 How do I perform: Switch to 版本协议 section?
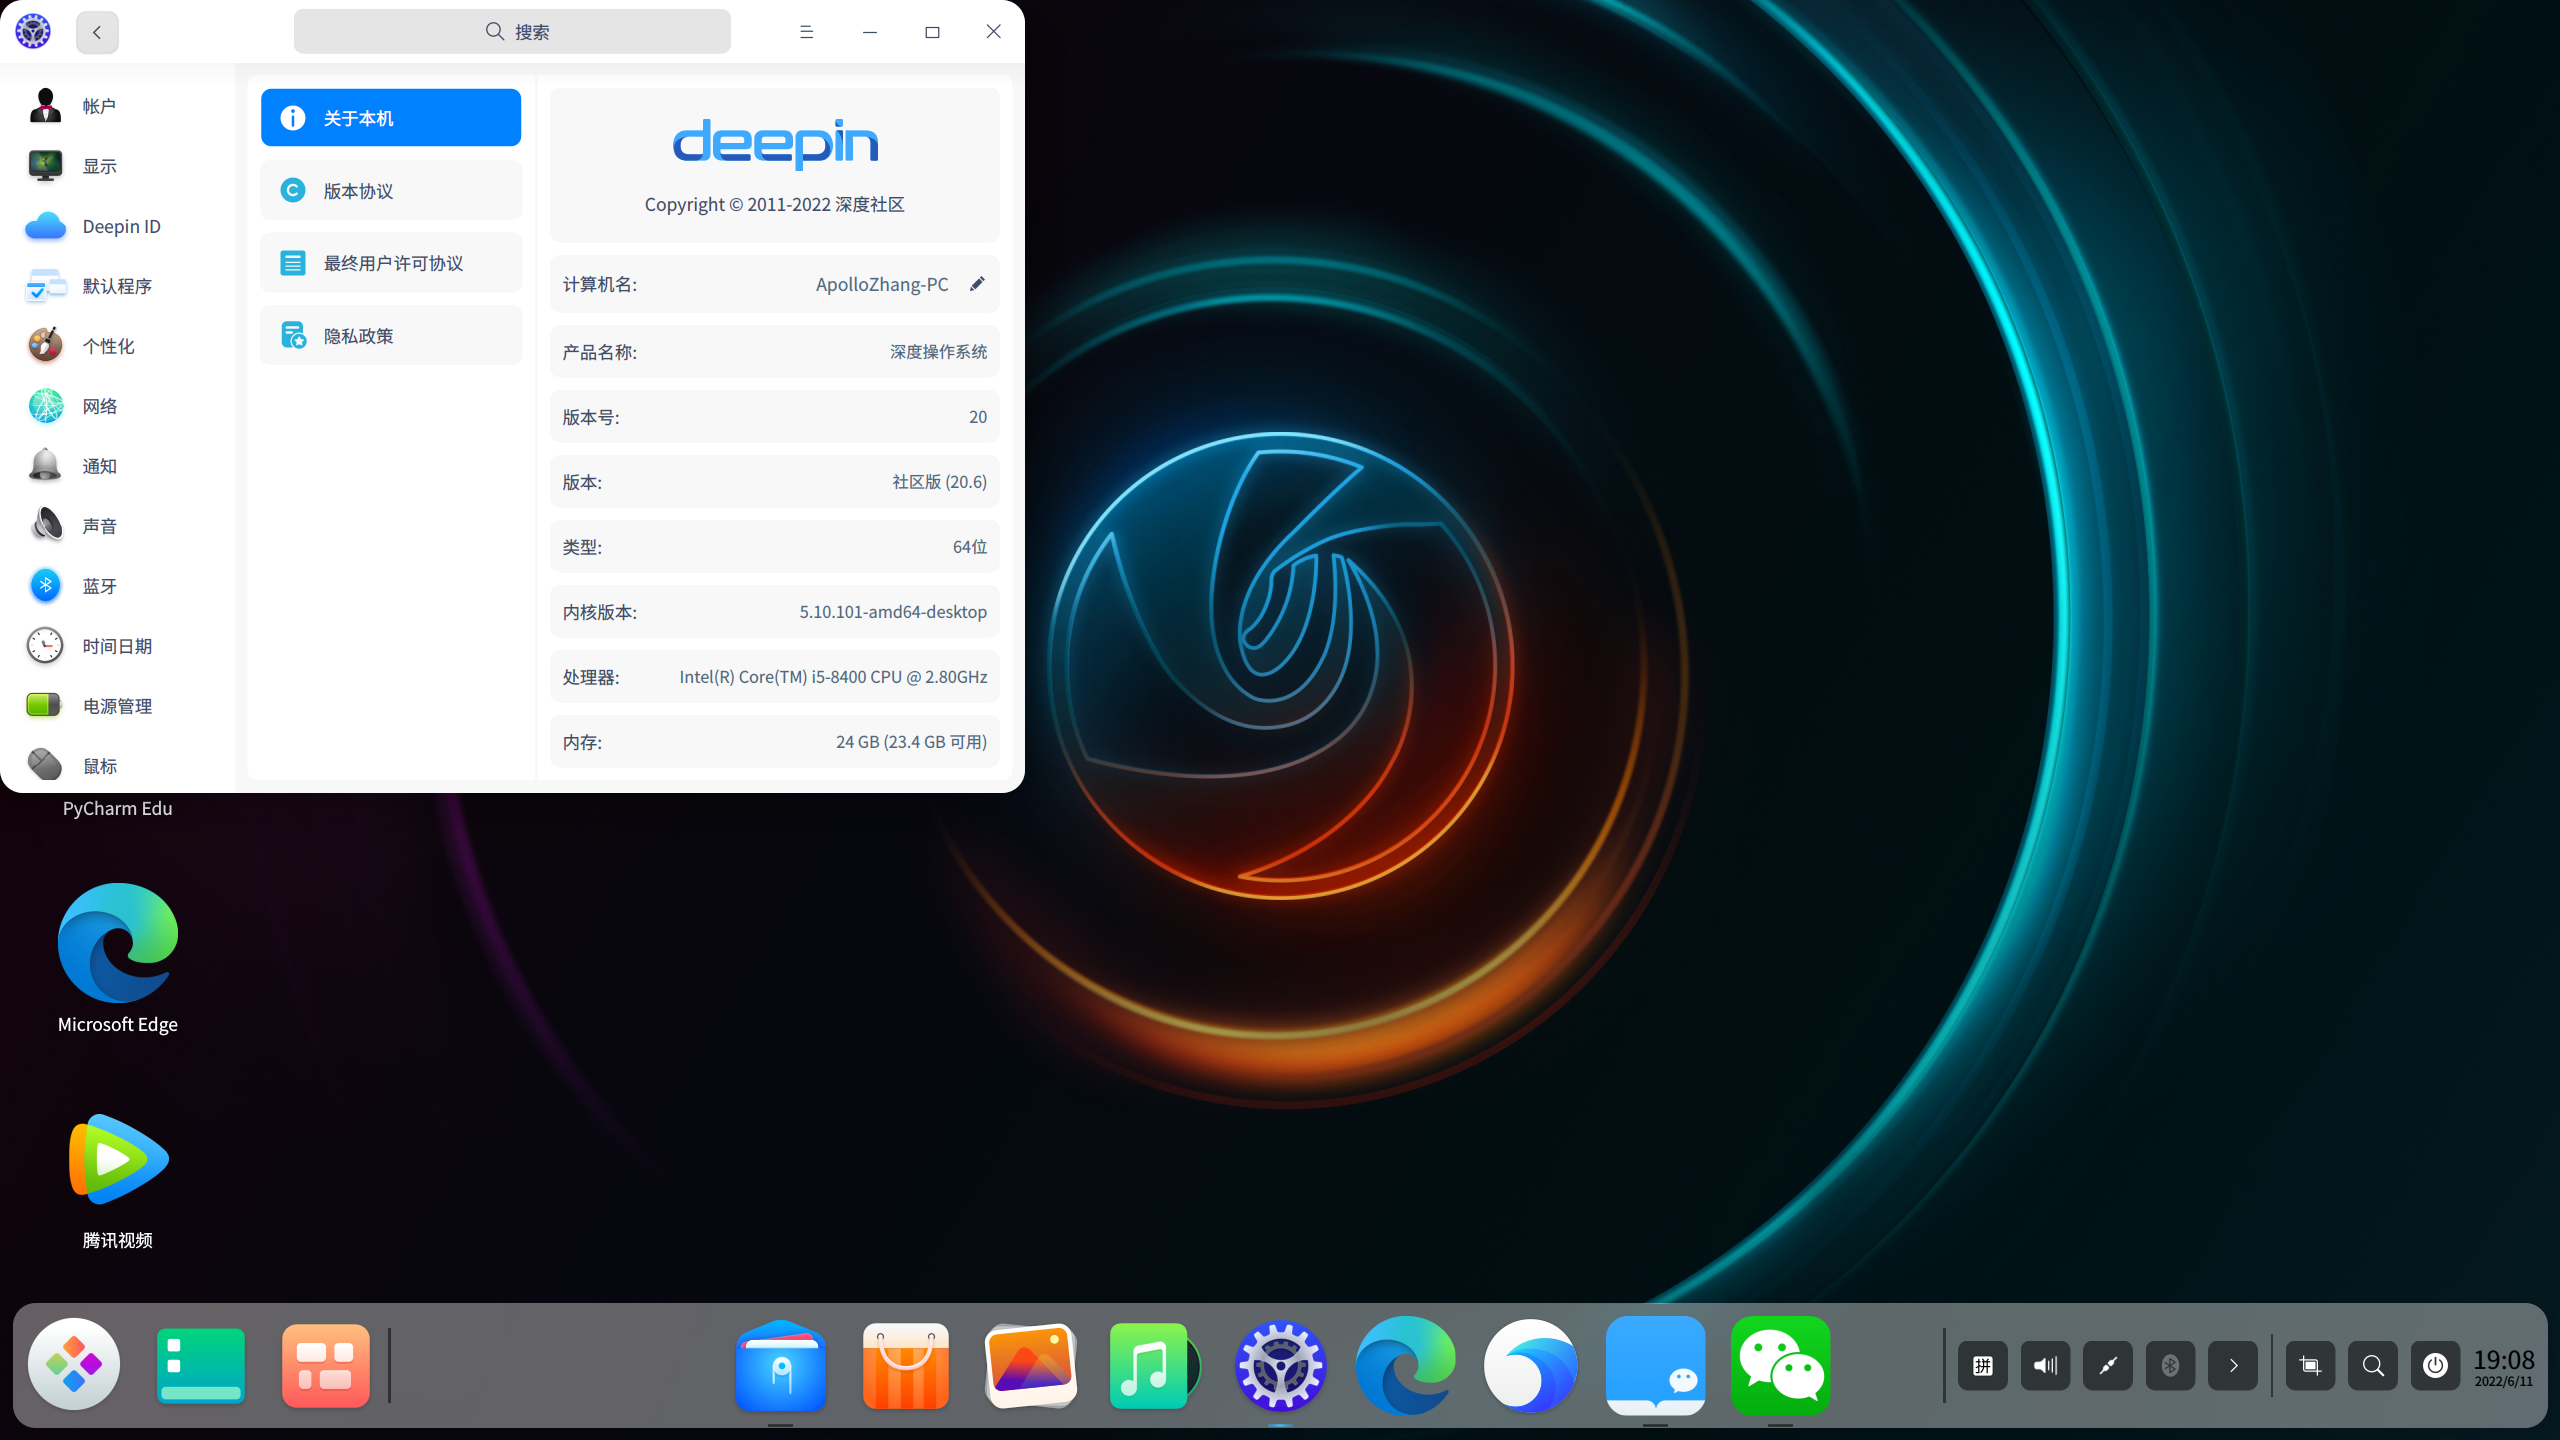point(390,190)
